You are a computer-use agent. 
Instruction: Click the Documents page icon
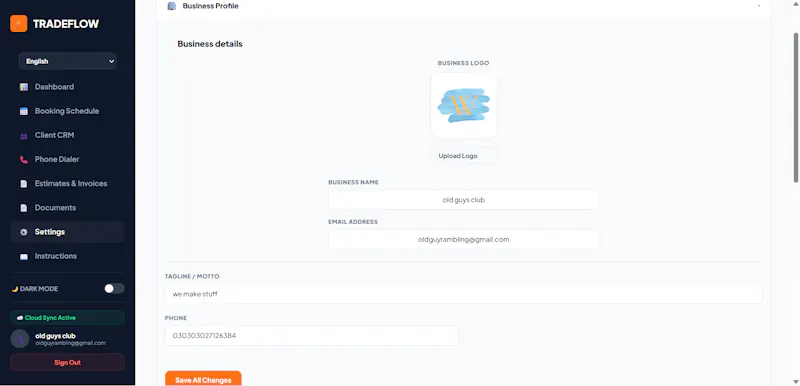pyautogui.click(x=23, y=208)
